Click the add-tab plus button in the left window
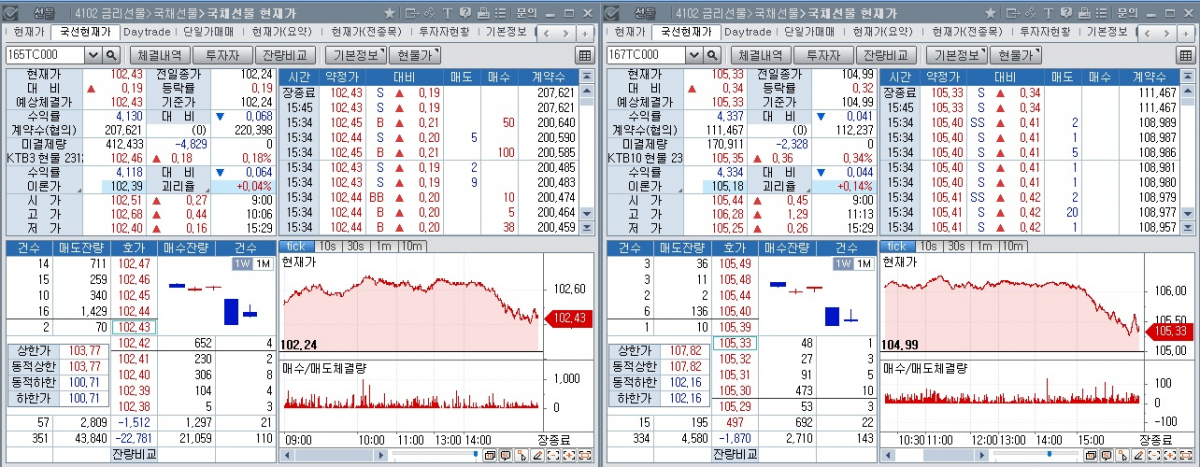1200x467 pixels. click(x=585, y=32)
